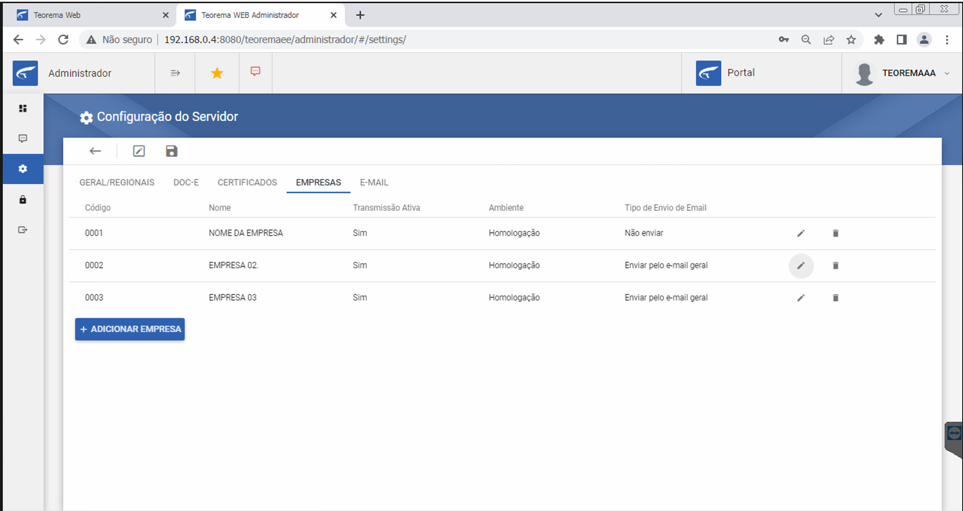
Task: Select the EMPRESAS tab
Action: point(318,182)
